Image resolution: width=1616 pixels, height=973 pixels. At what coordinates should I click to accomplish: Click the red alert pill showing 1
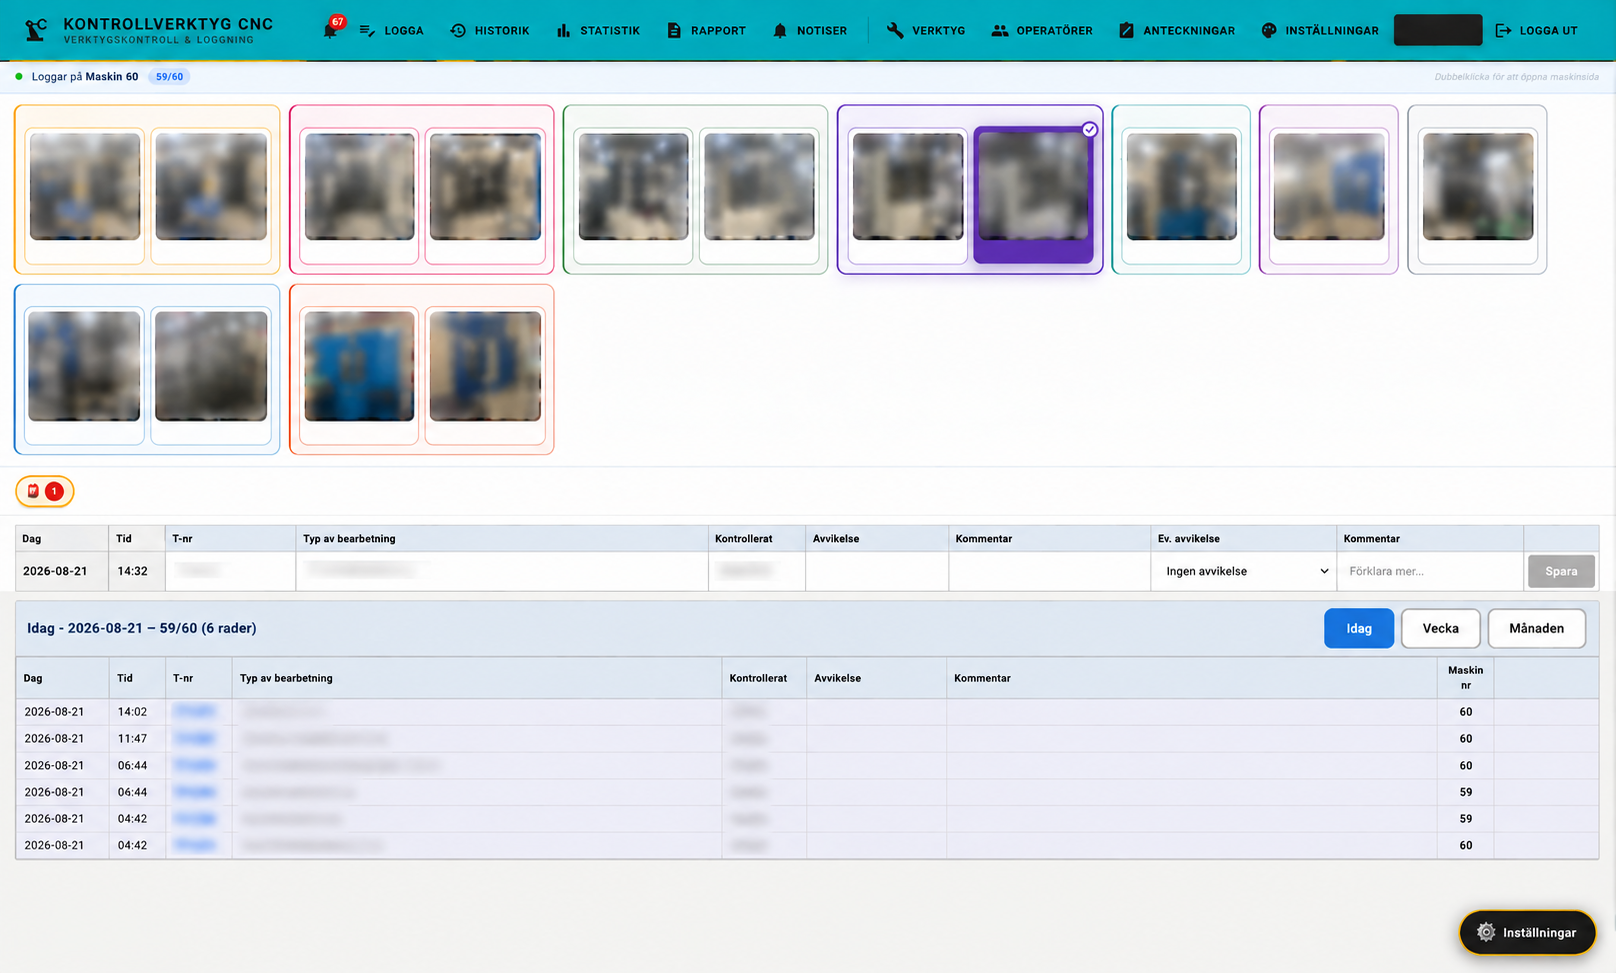[x=44, y=491]
